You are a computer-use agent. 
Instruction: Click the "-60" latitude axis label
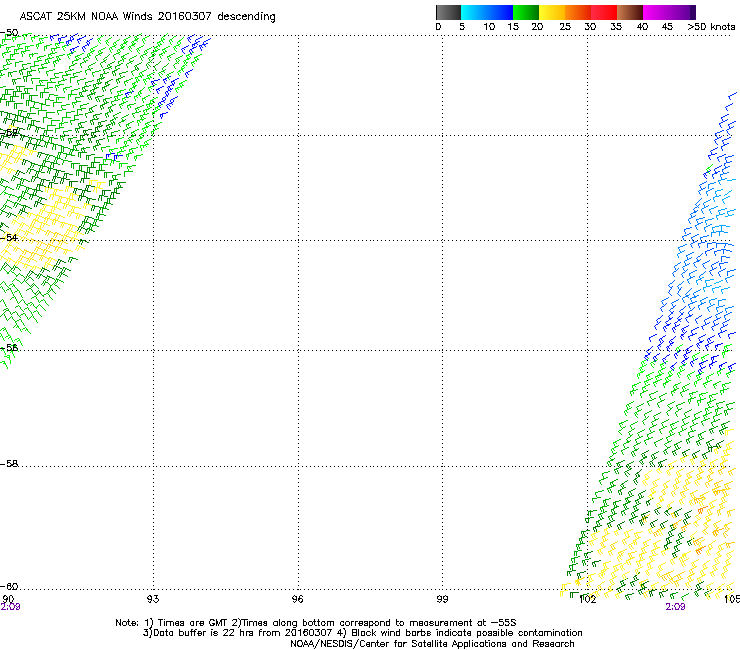tap(9, 586)
